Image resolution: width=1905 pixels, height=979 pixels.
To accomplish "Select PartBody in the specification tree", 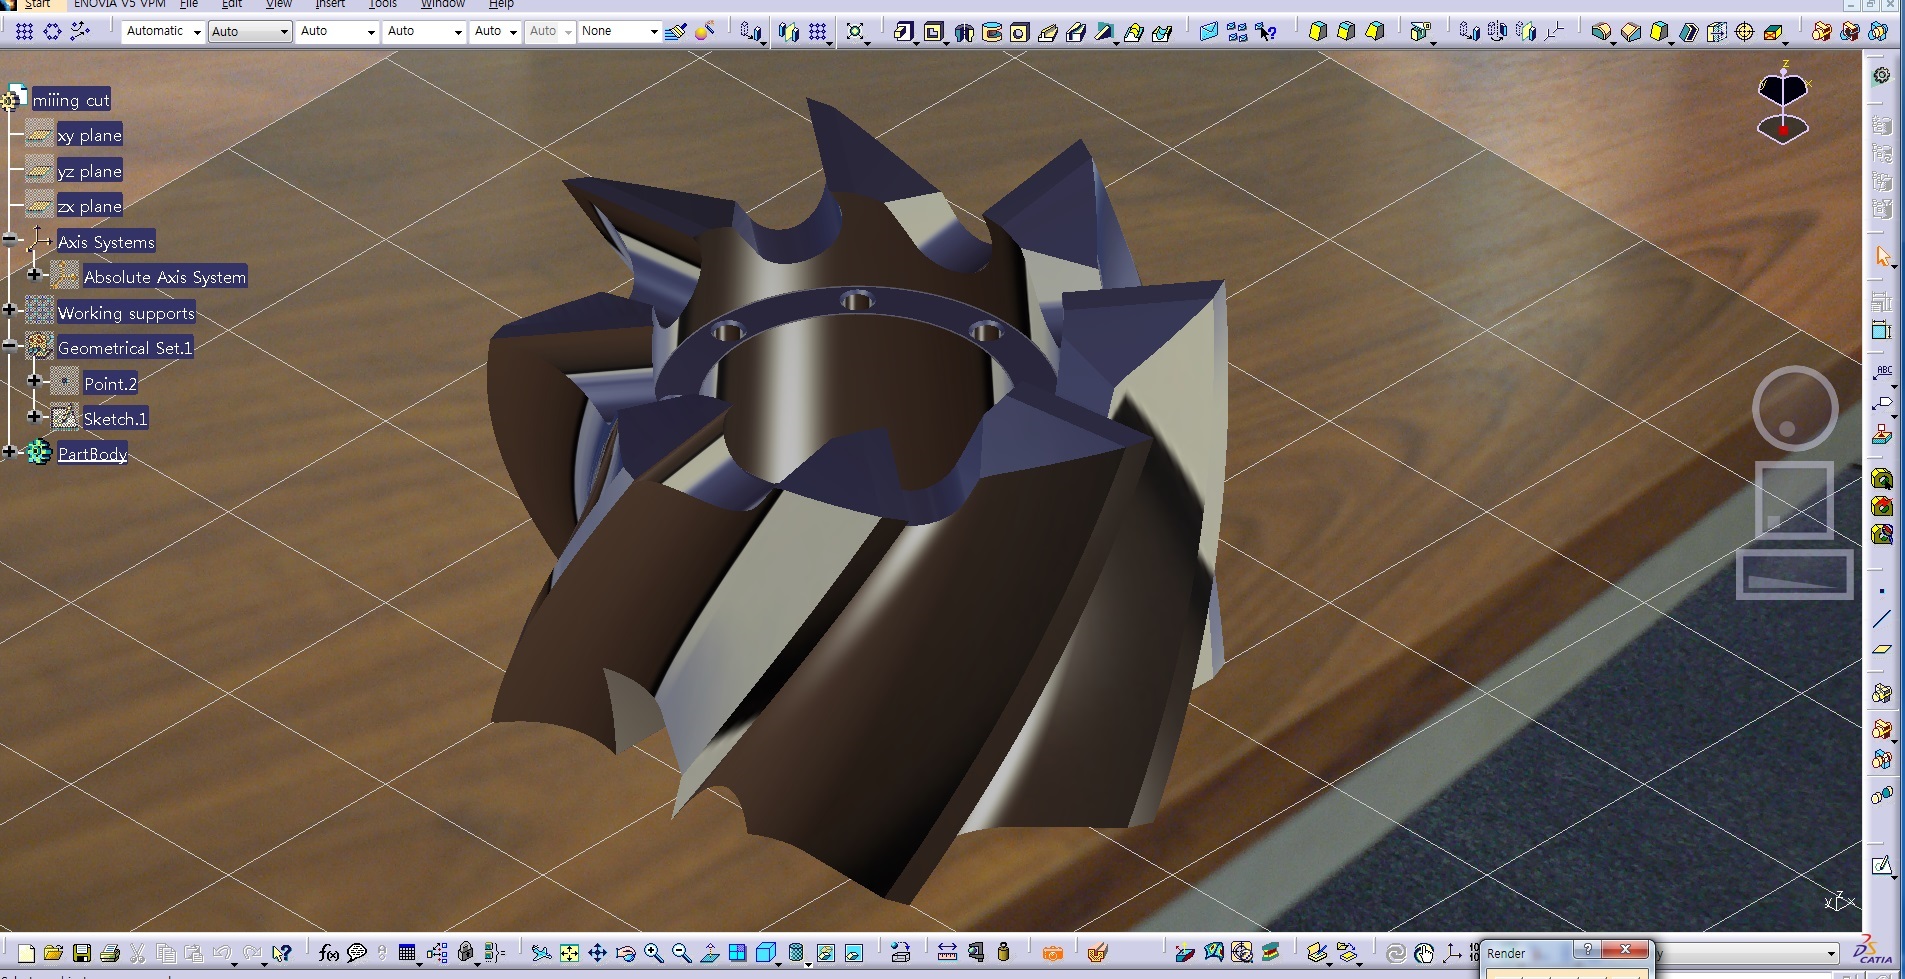I will [92, 454].
